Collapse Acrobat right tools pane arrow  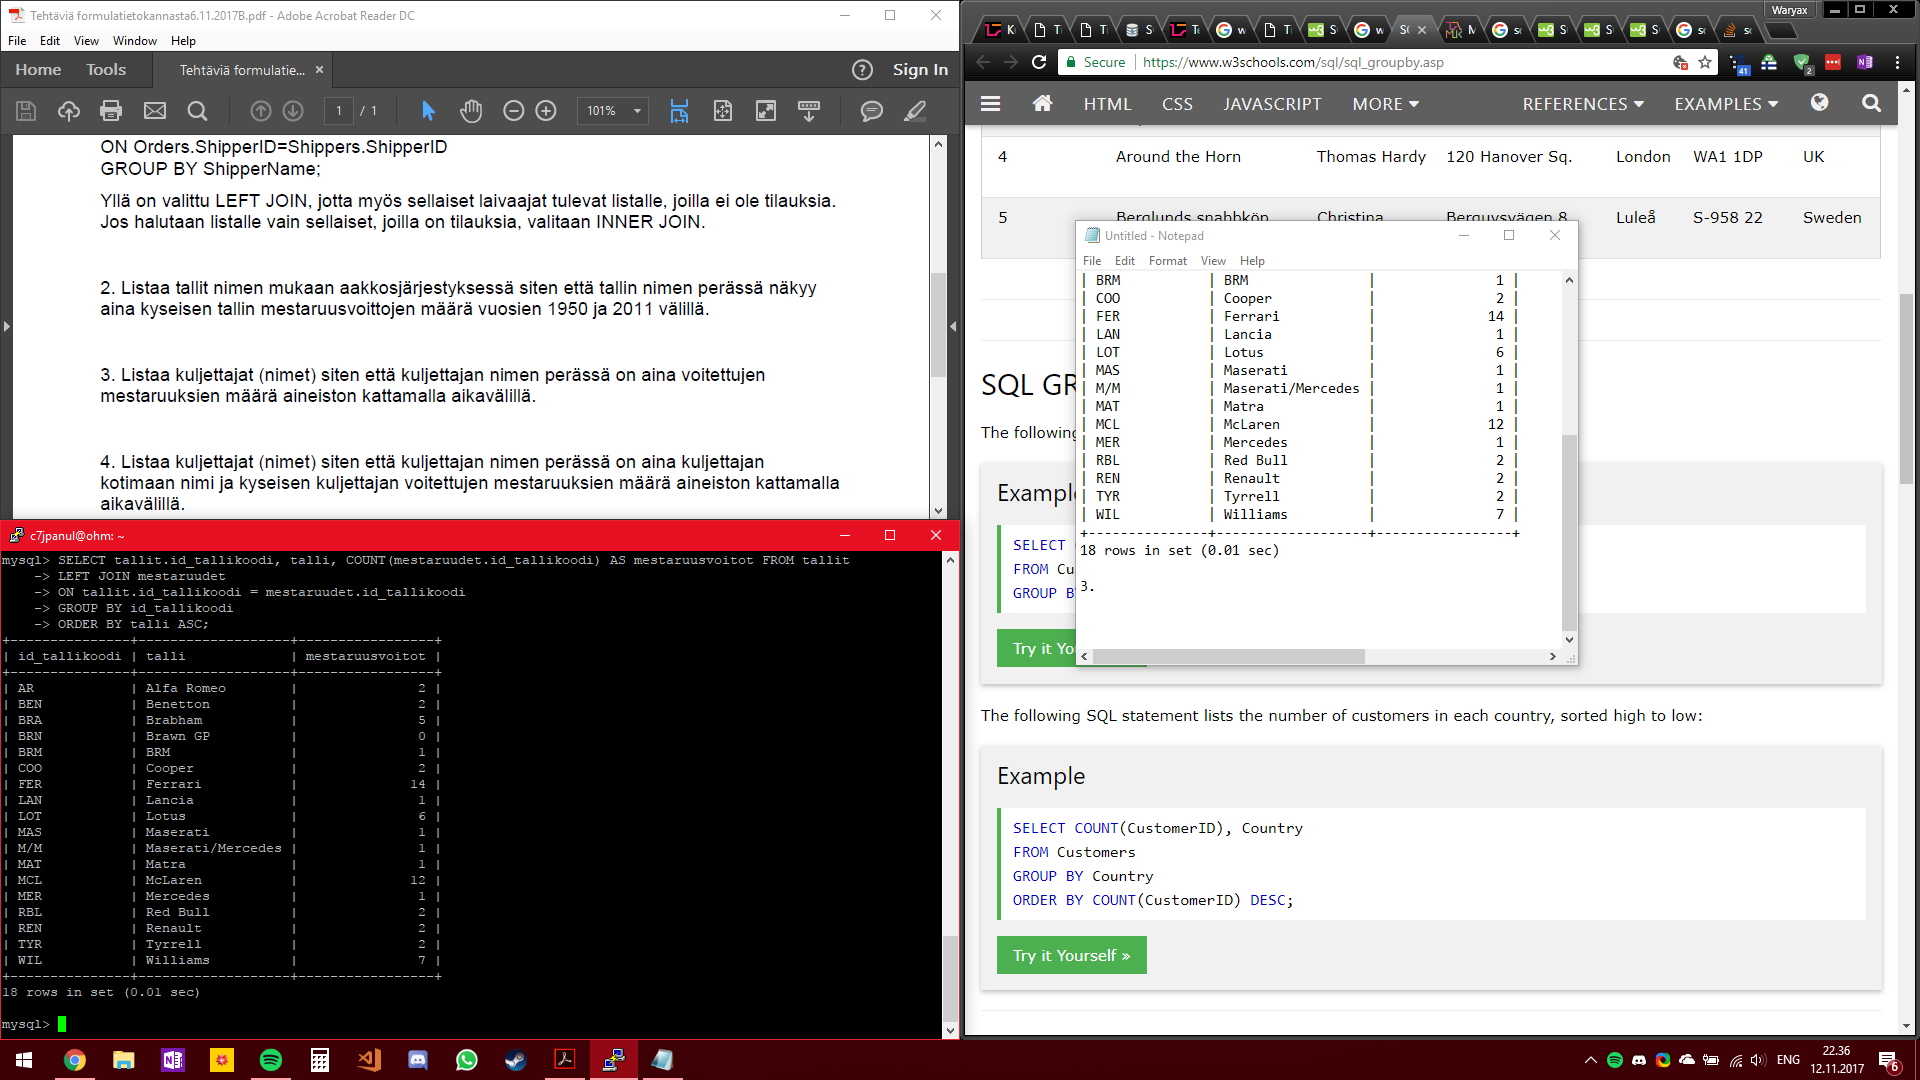point(953,326)
